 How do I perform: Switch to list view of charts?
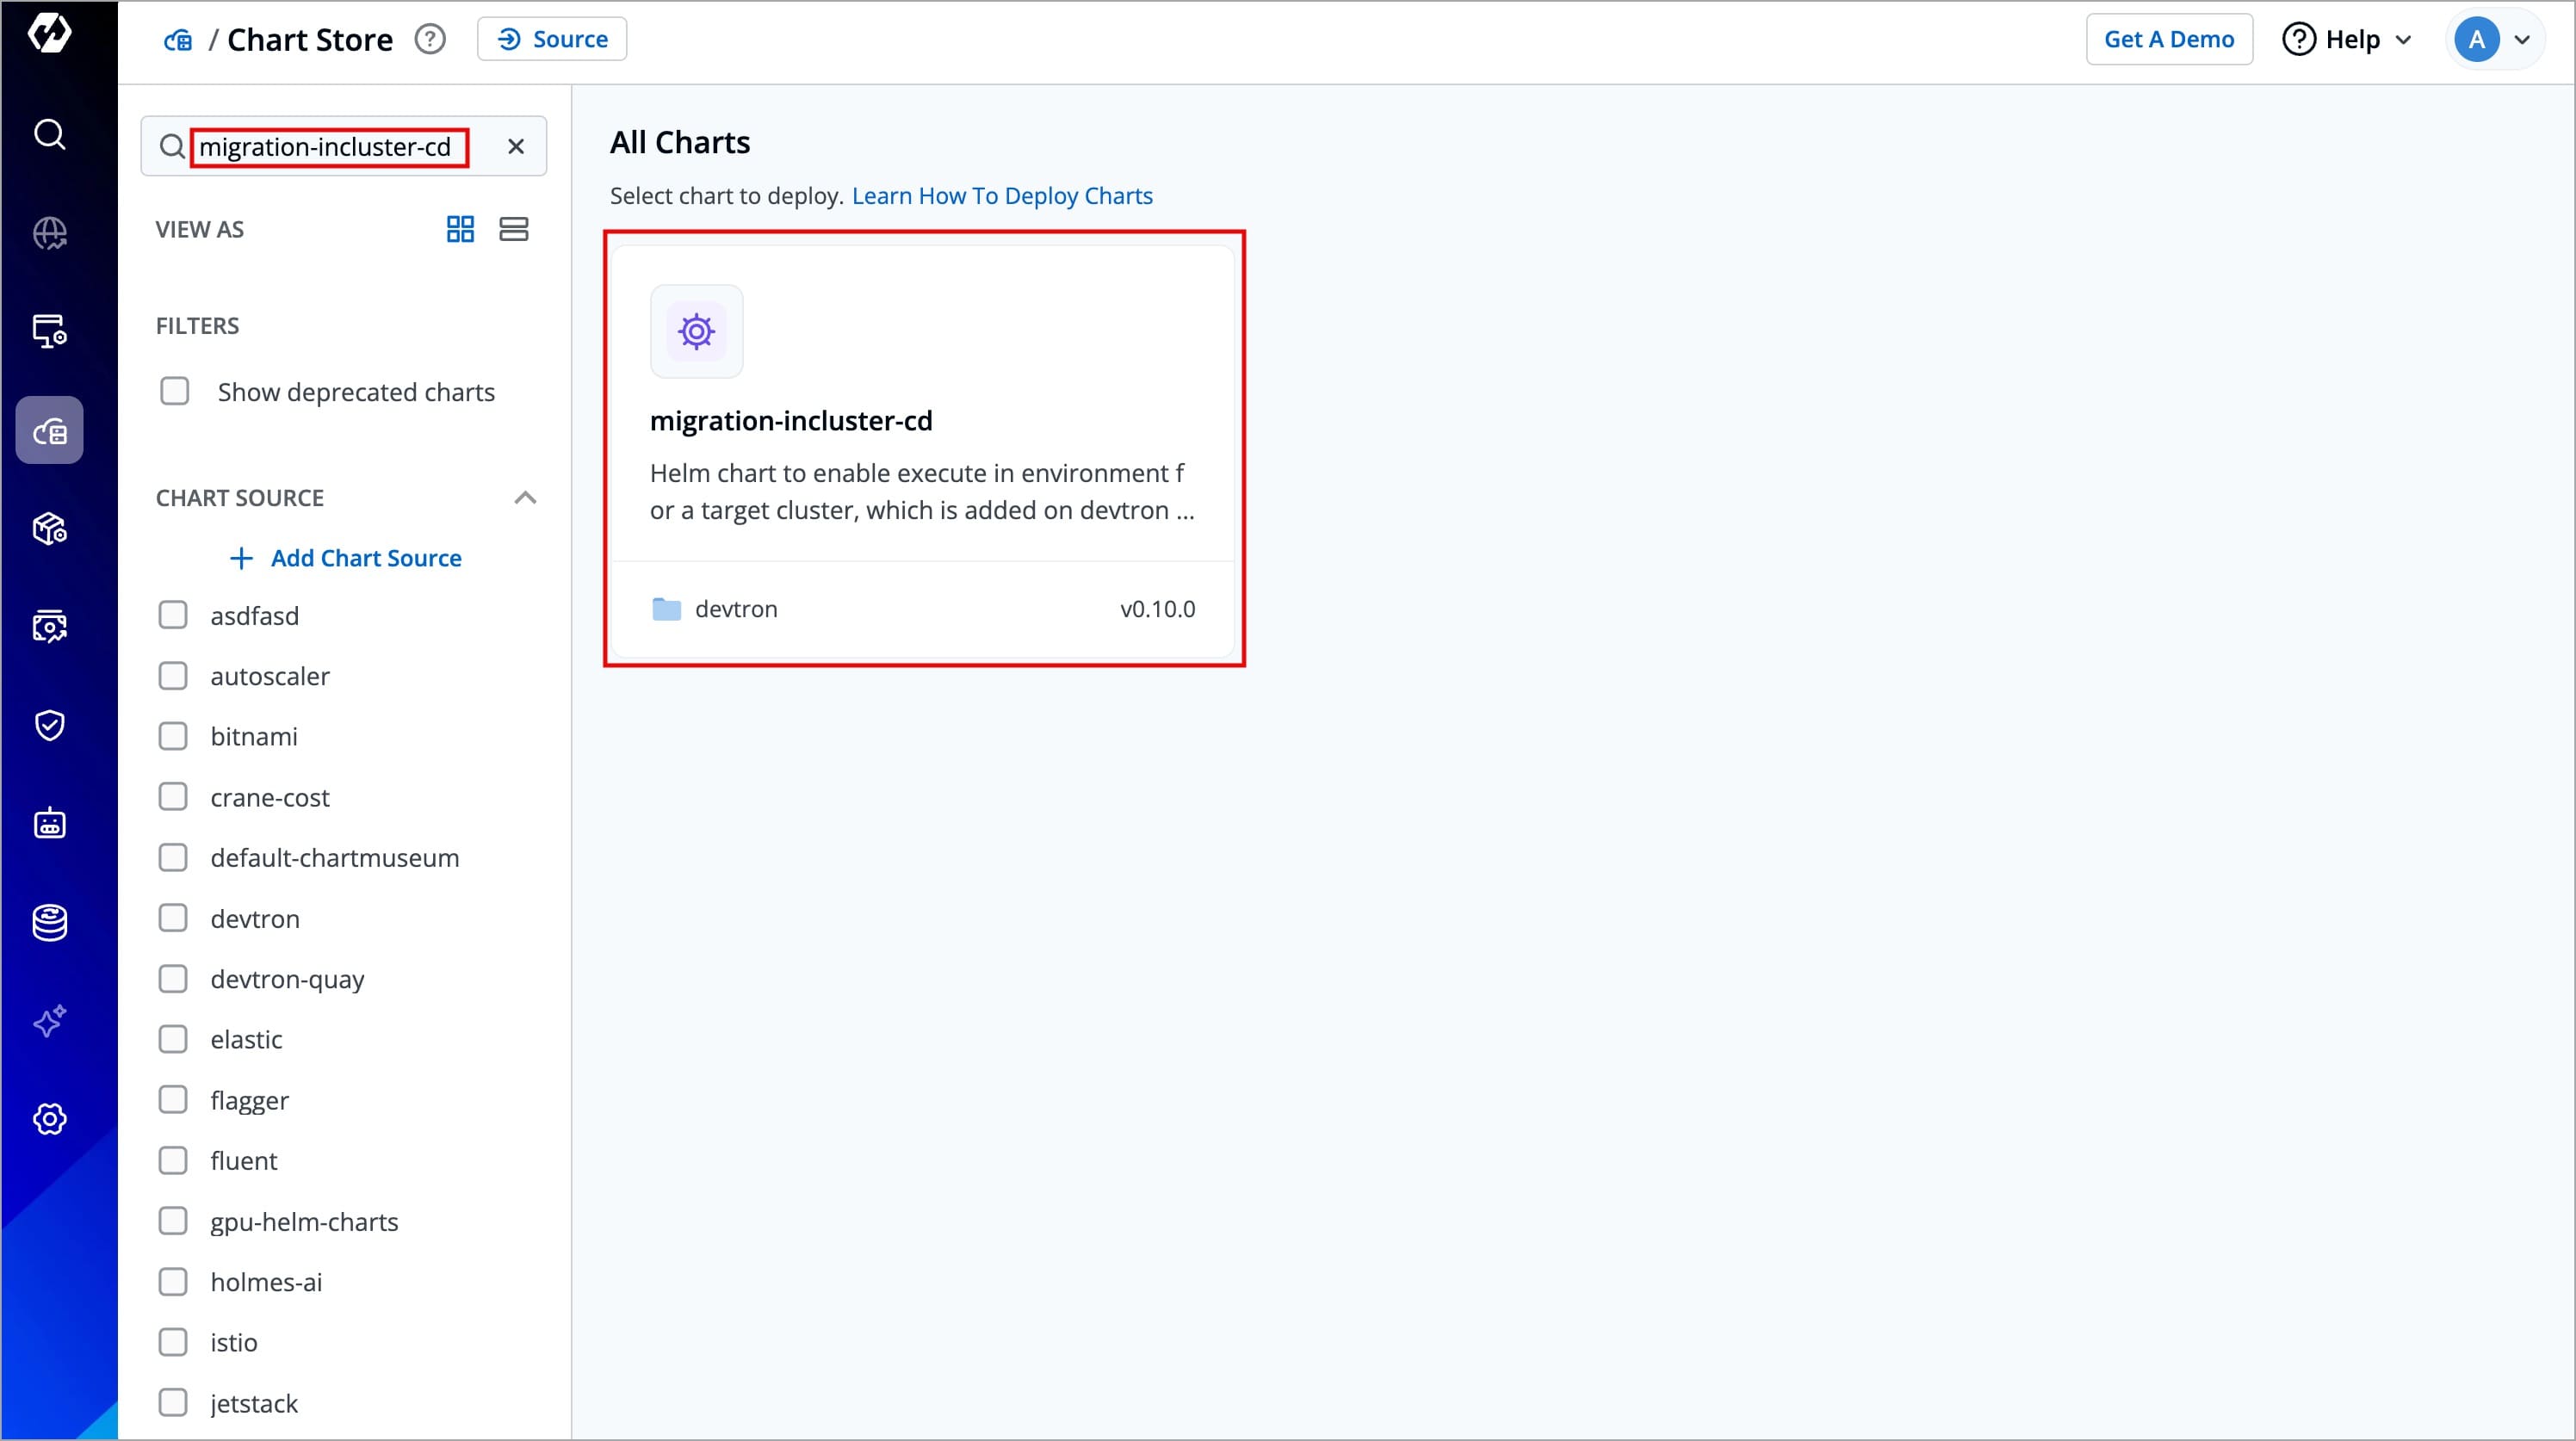pyautogui.click(x=514, y=229)
